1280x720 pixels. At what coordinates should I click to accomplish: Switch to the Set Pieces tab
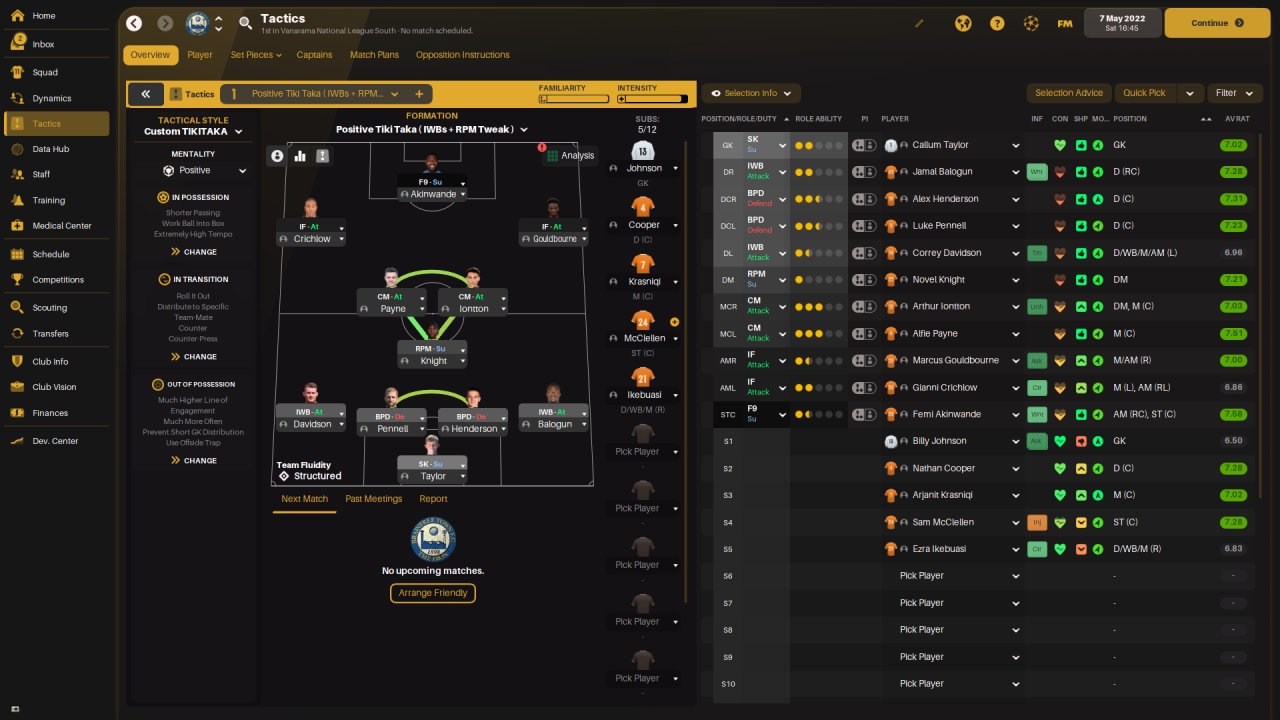click(257, 55)
